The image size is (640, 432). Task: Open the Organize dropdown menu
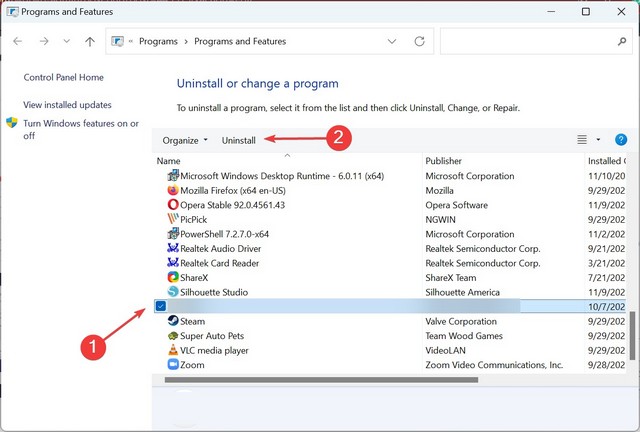pyautogui.click(x=185, y=141)
